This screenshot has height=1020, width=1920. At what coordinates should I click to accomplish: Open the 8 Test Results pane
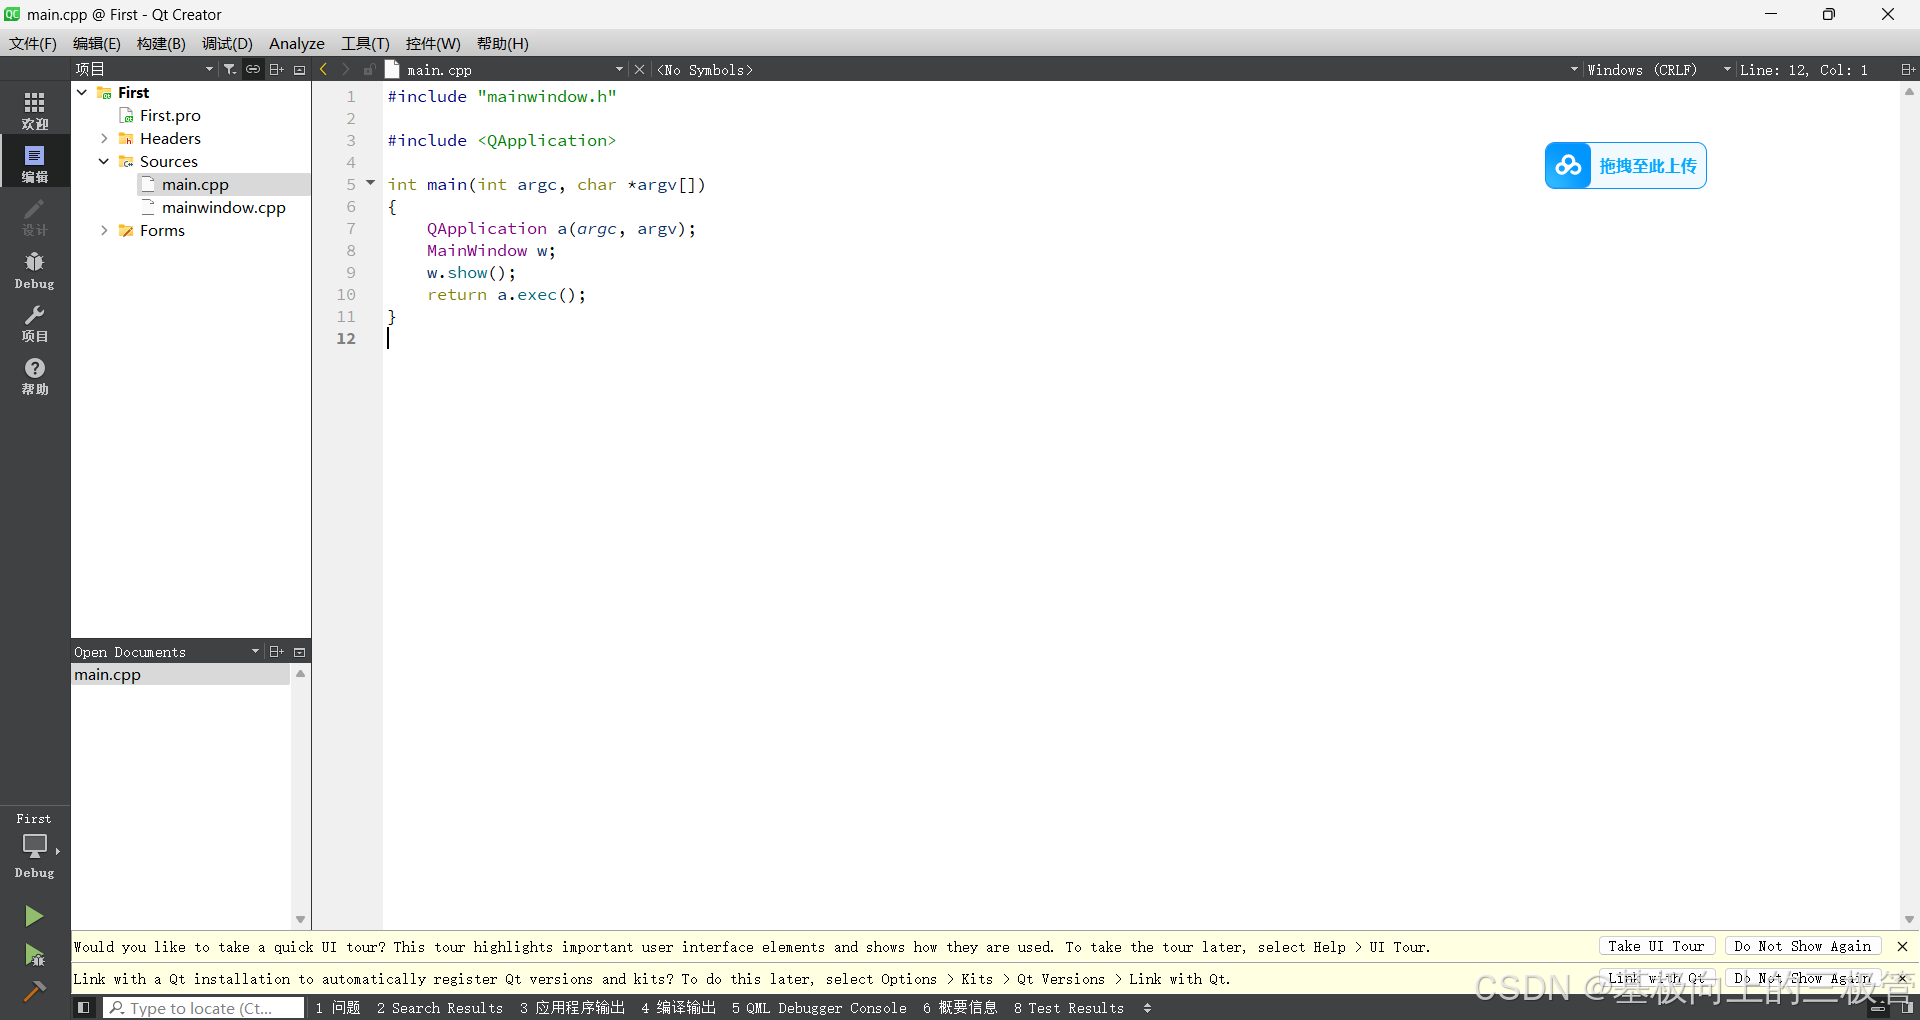click(1069, 1008)
